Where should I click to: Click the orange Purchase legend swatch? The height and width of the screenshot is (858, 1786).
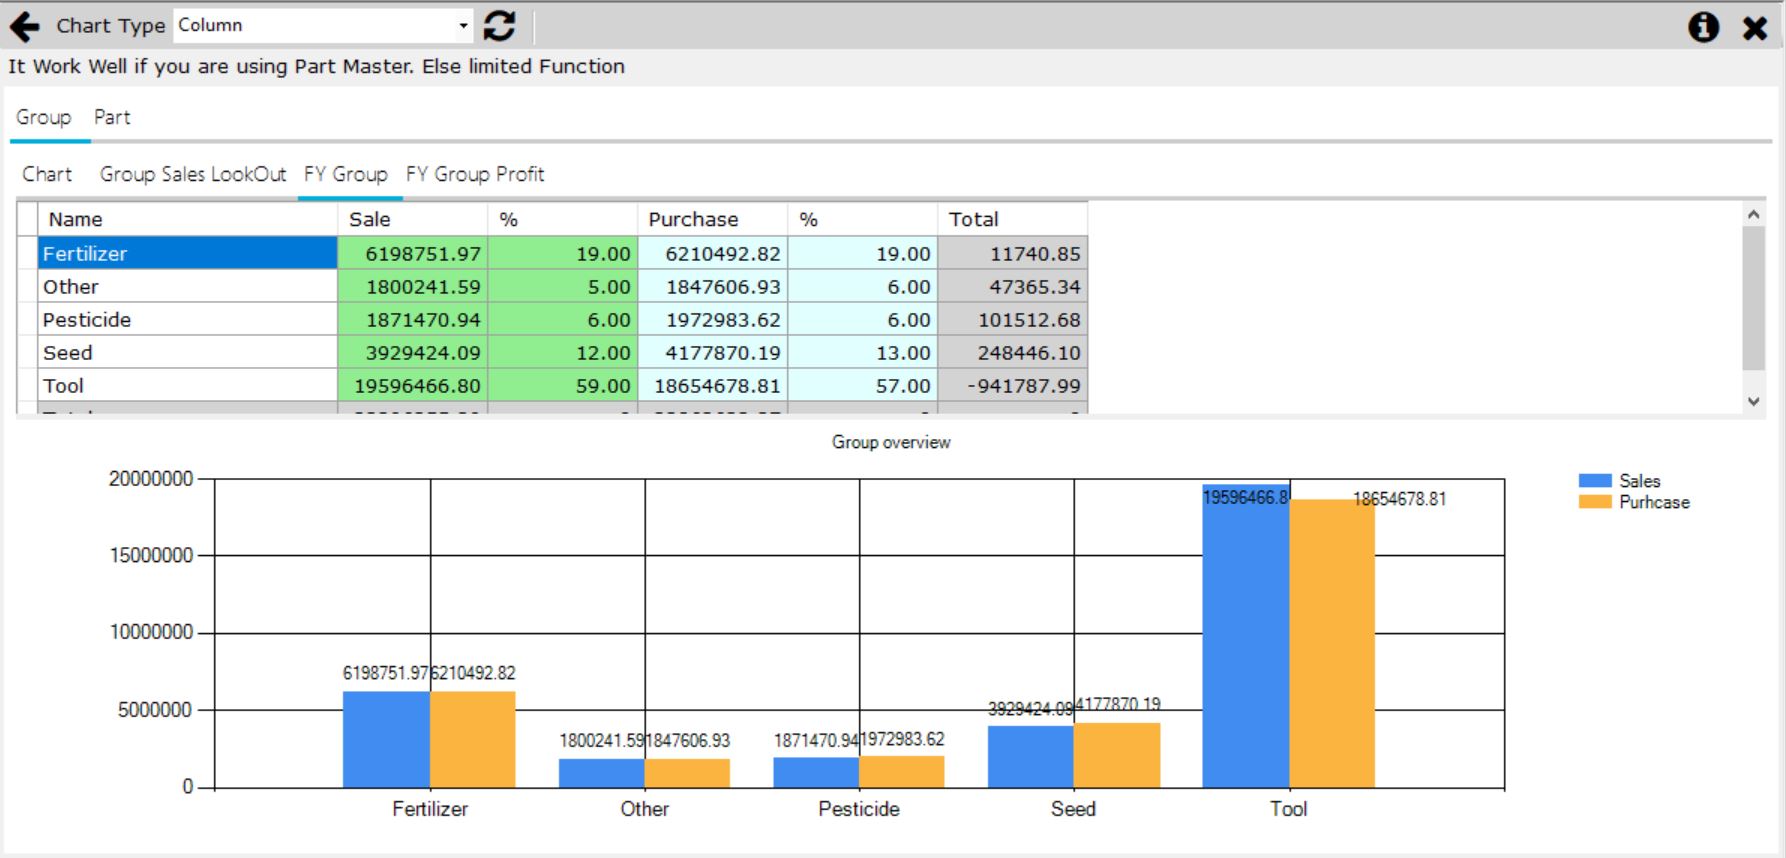[1594, 502]
